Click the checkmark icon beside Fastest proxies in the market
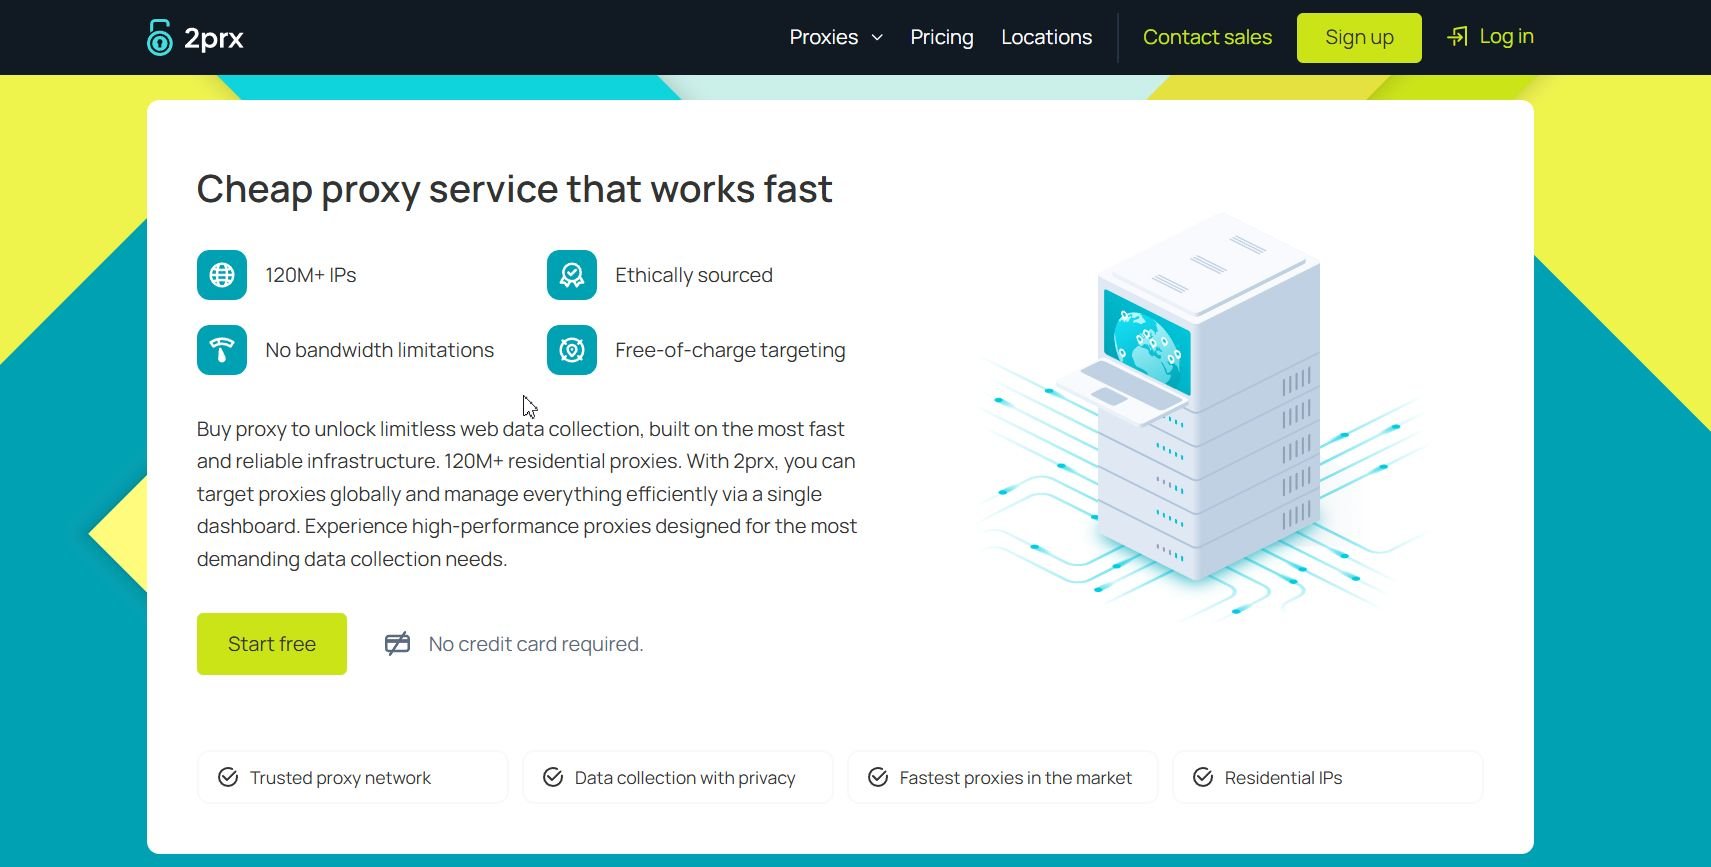This screenshot has width=1711, height=867. point(878,777)
